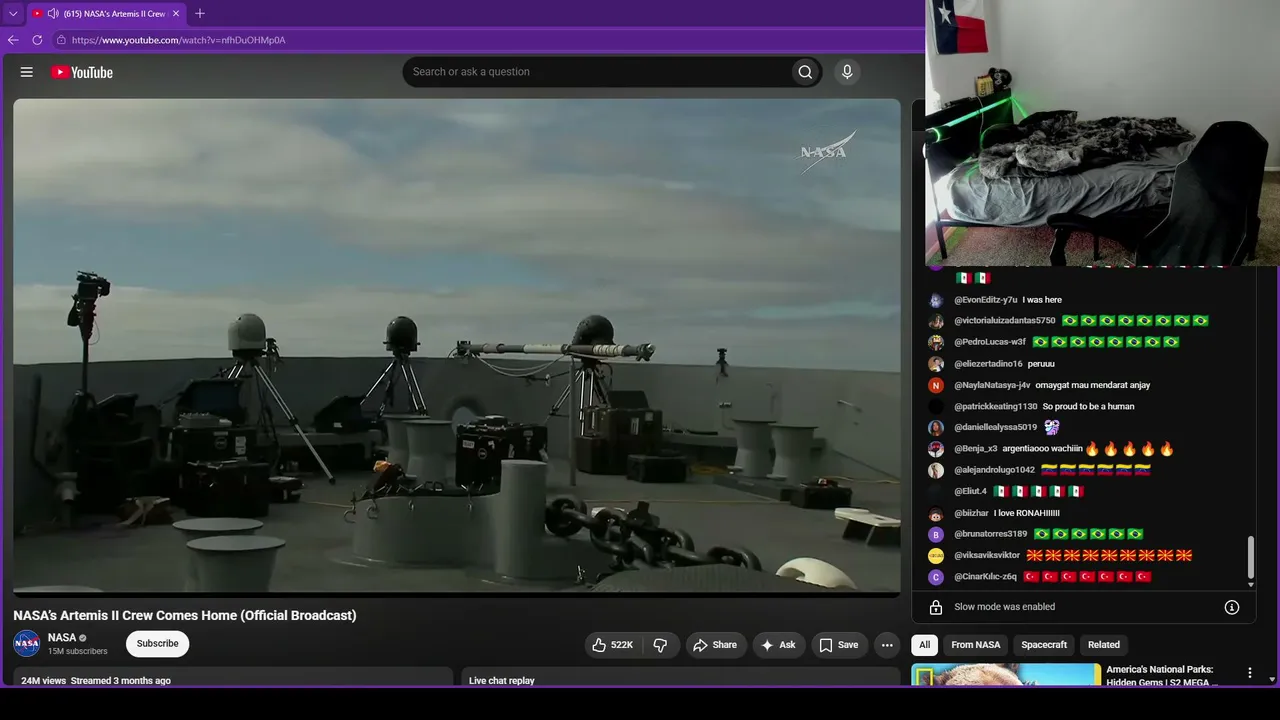1280x720 pixels.
Task: Open America's National Parks video title
Action: coord(1163,675)
